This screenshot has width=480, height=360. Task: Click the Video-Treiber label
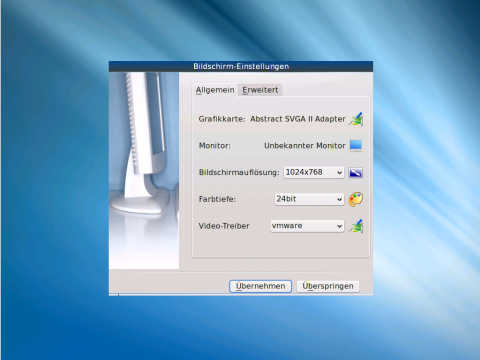click(224, 226)
